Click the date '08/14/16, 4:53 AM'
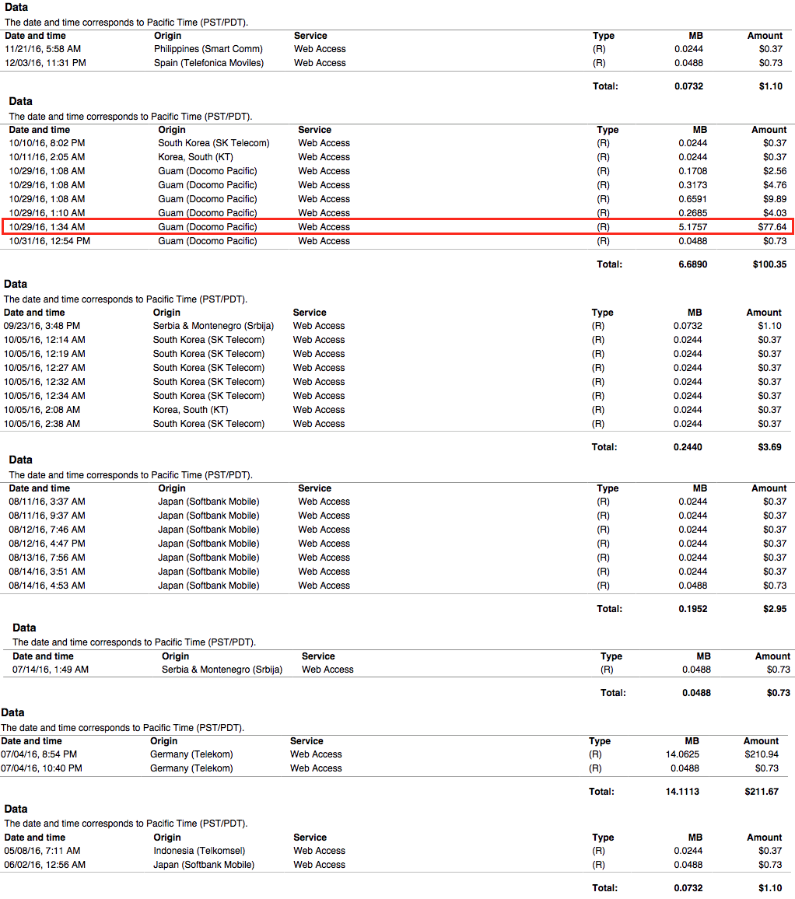Screen dimensions: 795x899 [x=47, y=586]
